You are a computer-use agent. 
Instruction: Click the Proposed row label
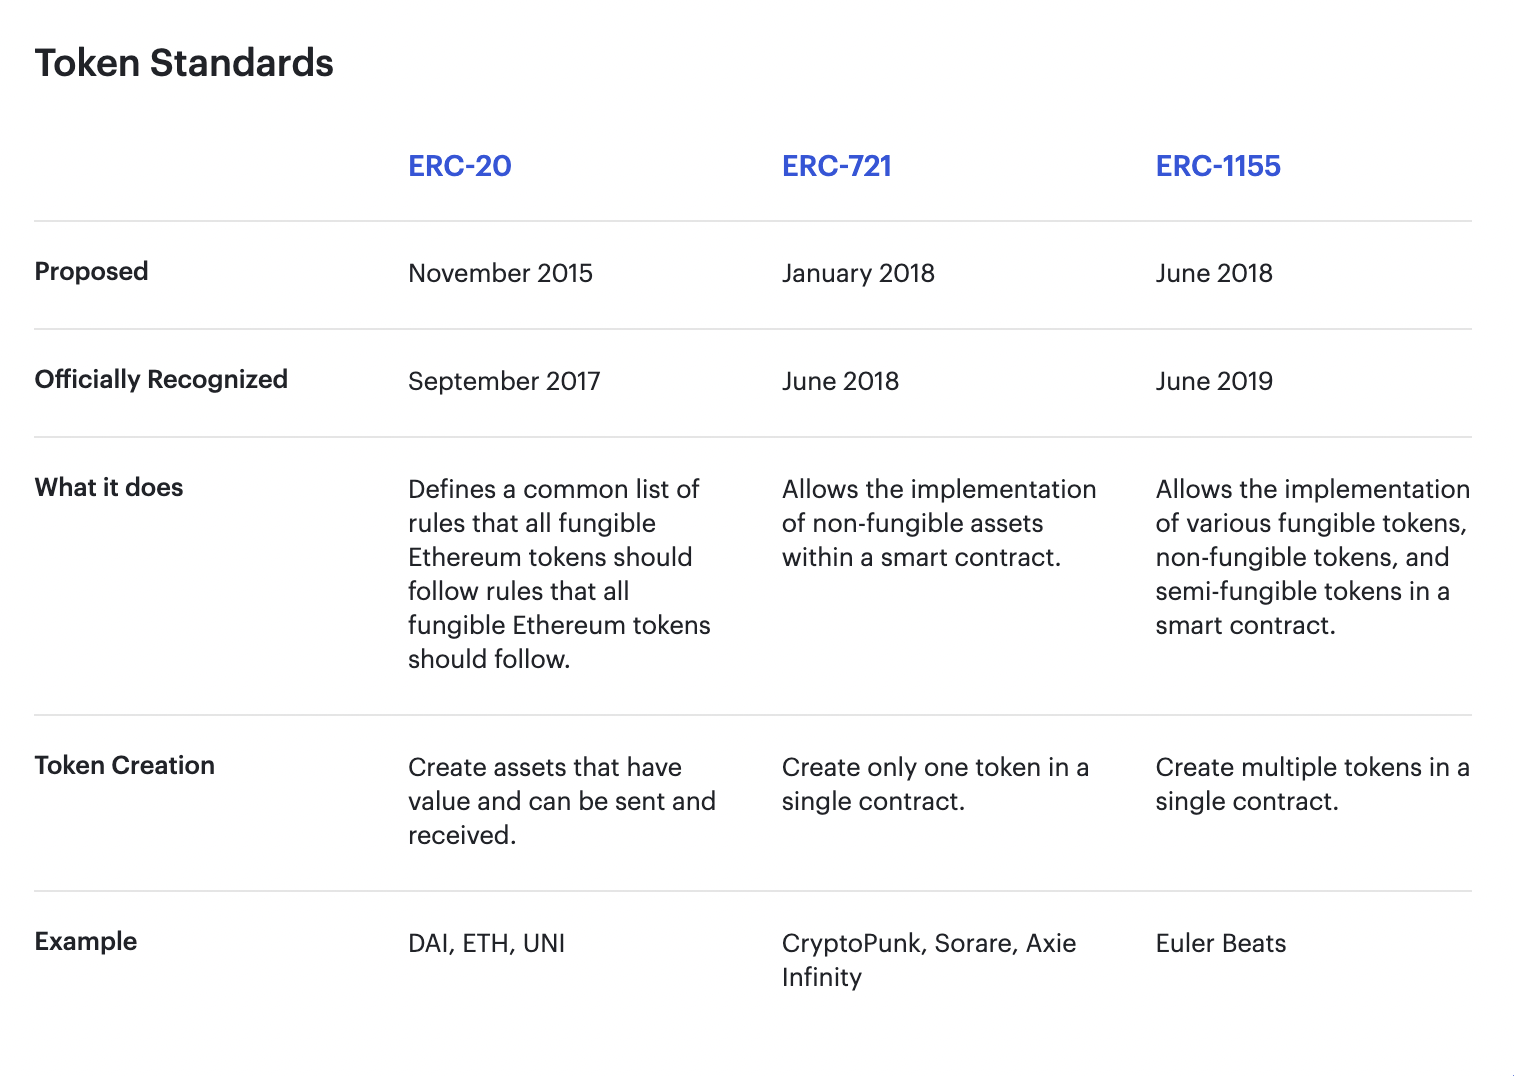click(91, 272)
